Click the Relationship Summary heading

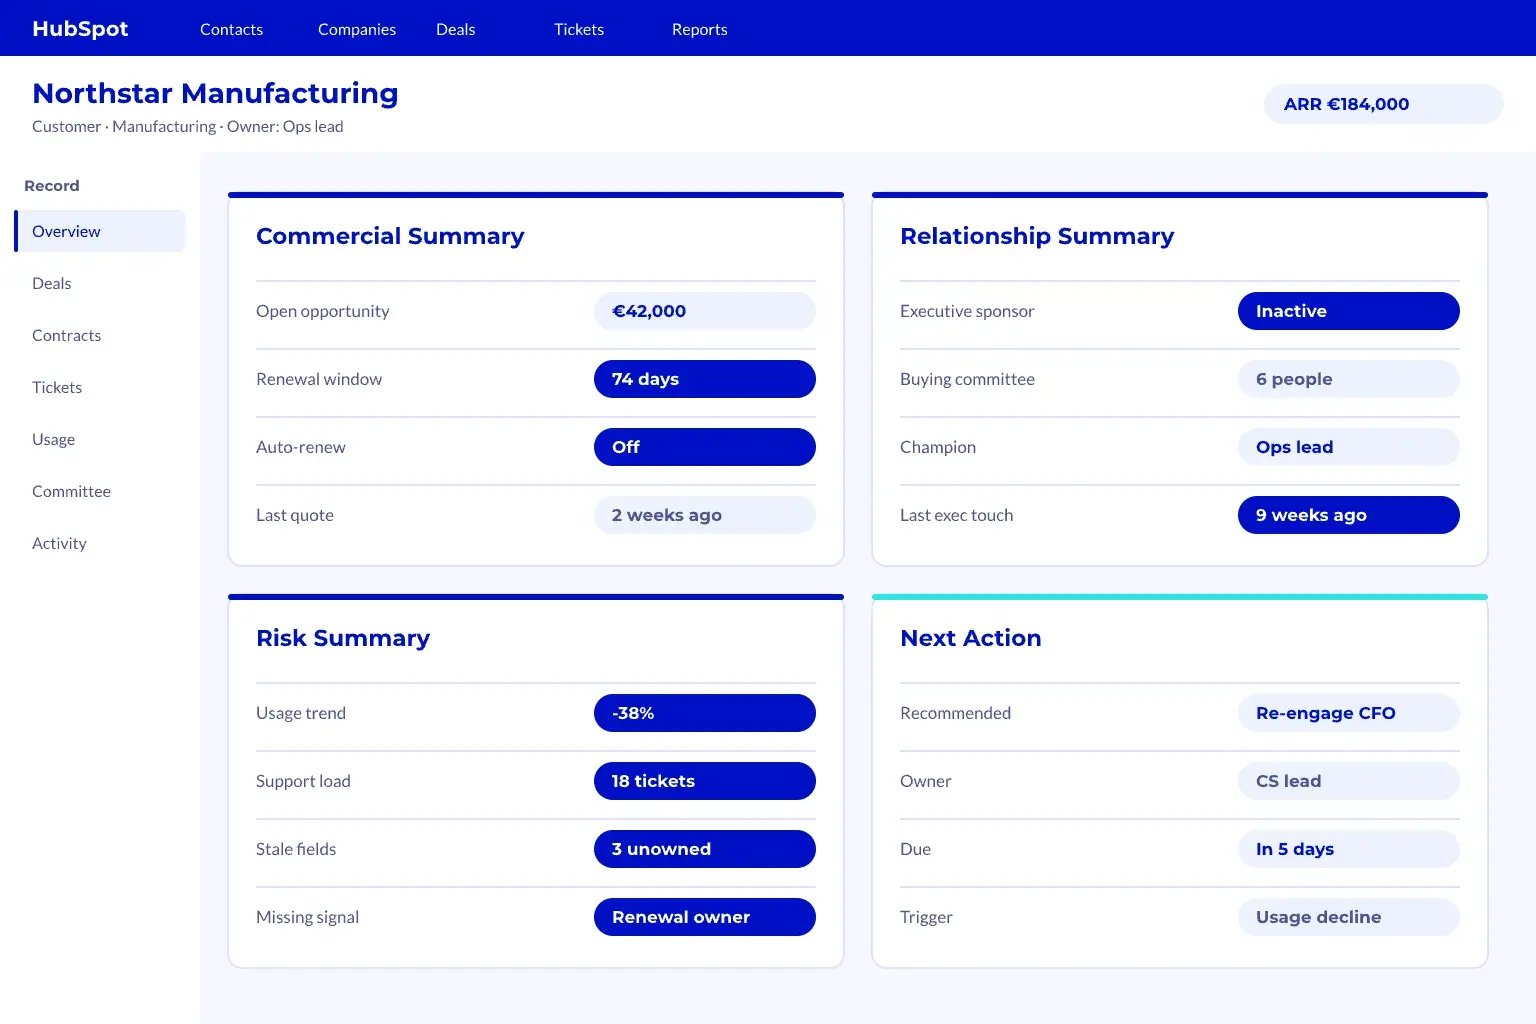pos(1037,236)
